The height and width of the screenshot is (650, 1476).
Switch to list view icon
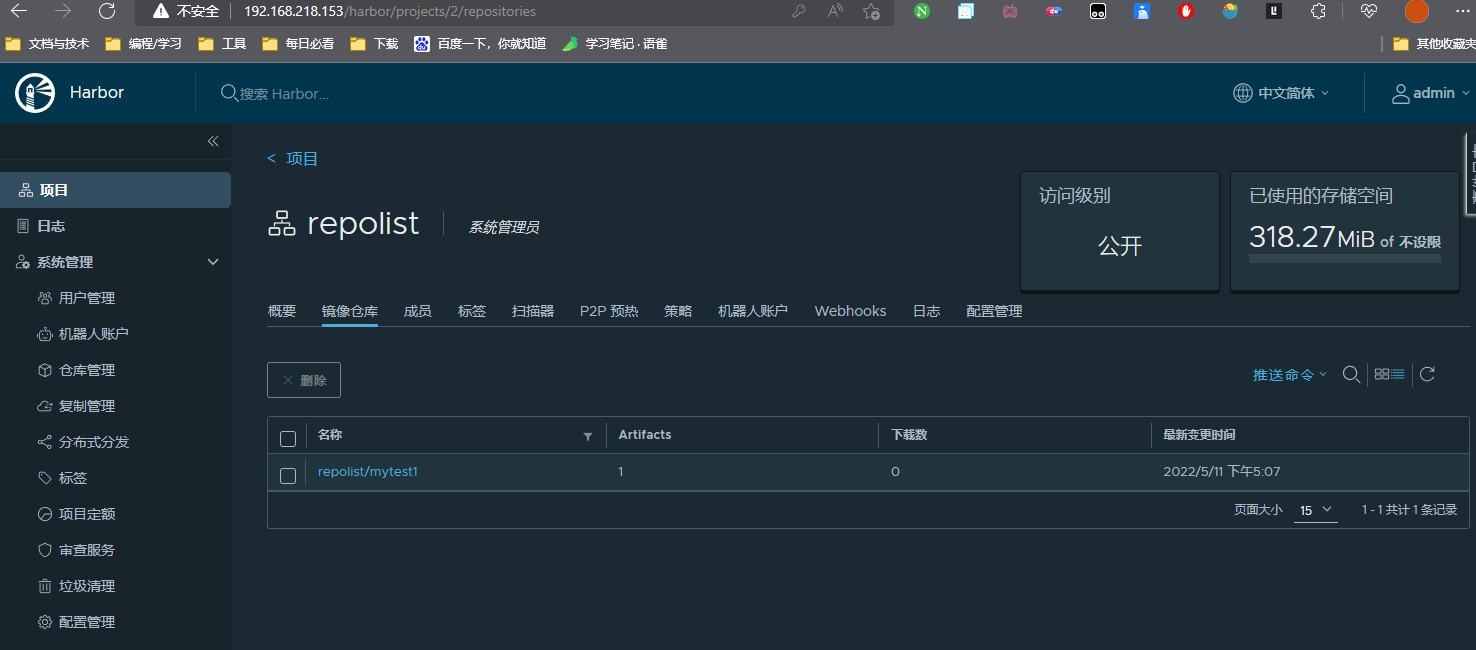[1398, 374]
